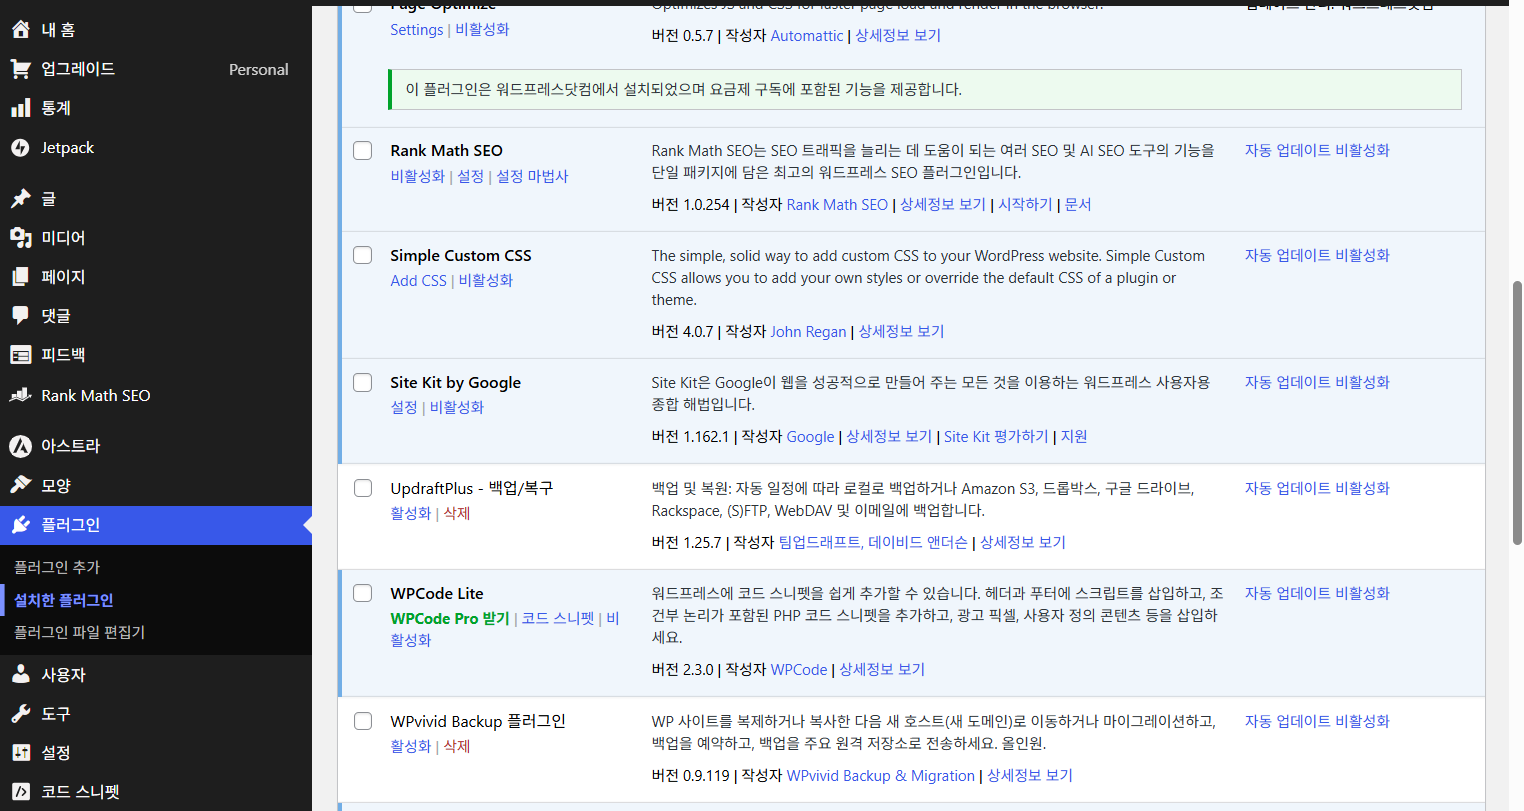Viewport: 1524px width, 811px height.
Task: Open the Automattic author link
Action: 807,36
